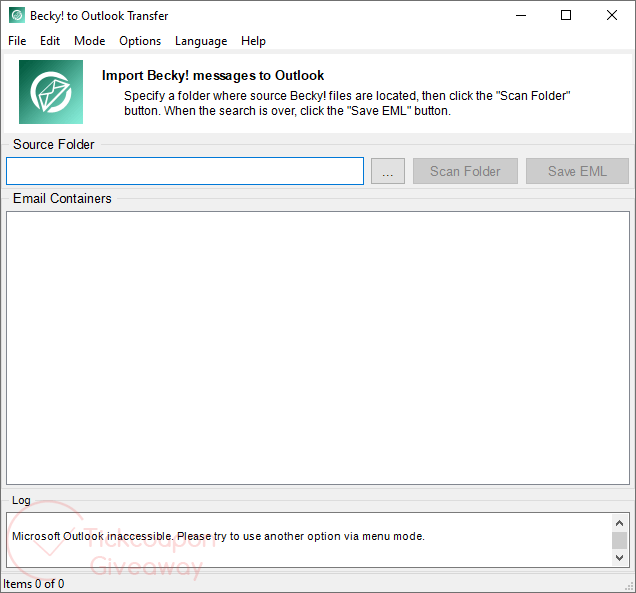
Task: Open the Edit menu
Action: 50,41
